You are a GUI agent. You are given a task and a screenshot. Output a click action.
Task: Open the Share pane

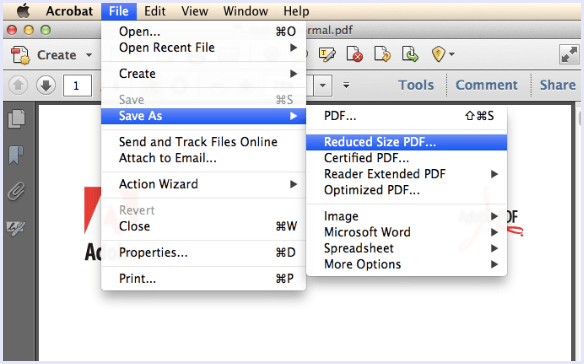(558, 85)
